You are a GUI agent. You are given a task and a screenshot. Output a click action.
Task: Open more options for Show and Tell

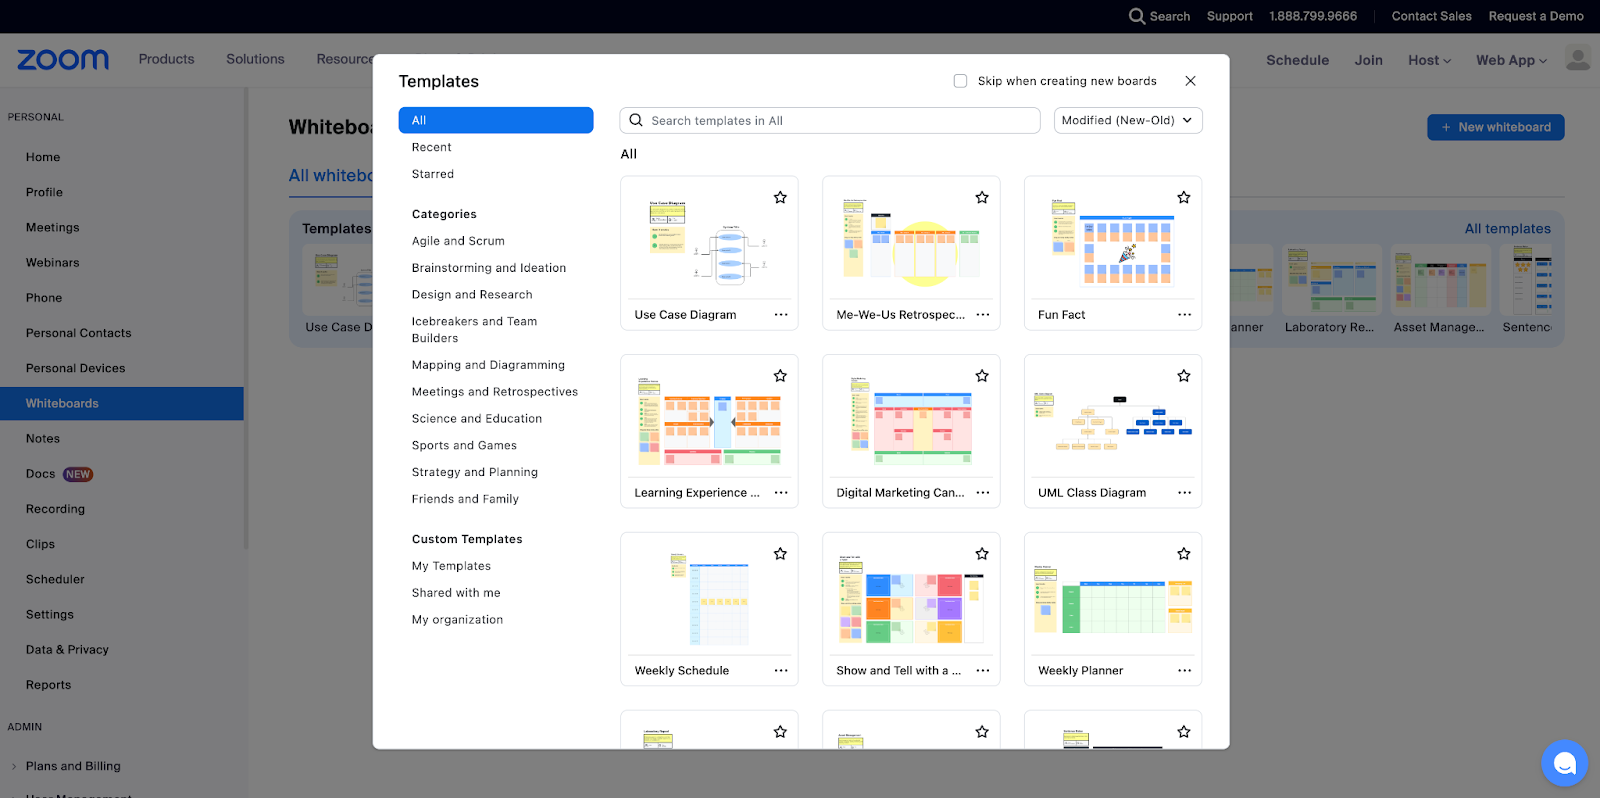(983, 670)
